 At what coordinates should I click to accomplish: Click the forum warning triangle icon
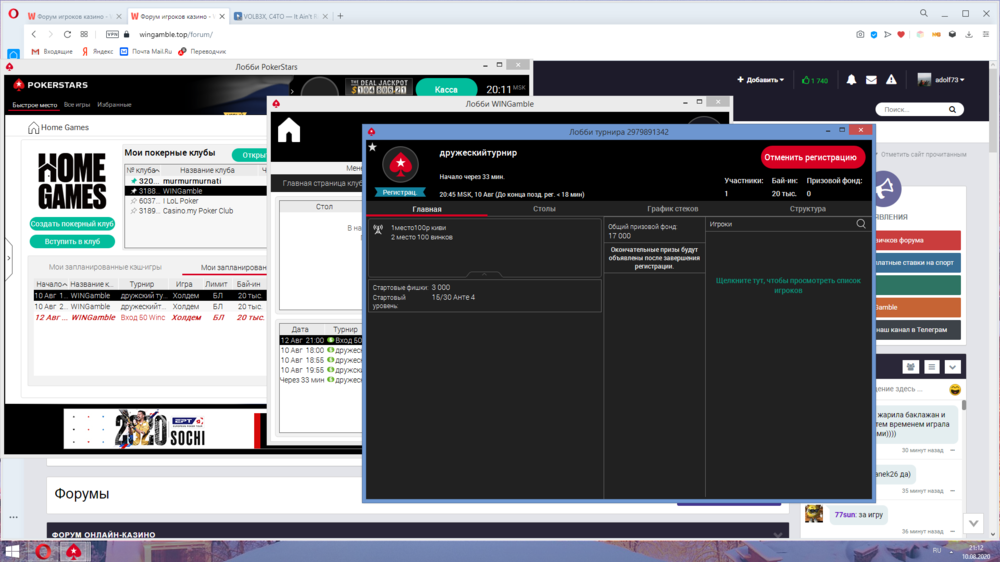tap(891, 80)
